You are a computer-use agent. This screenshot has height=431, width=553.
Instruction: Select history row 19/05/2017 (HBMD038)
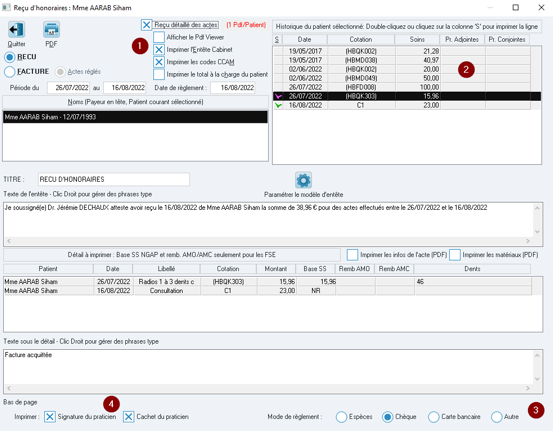tap(402, 60)
